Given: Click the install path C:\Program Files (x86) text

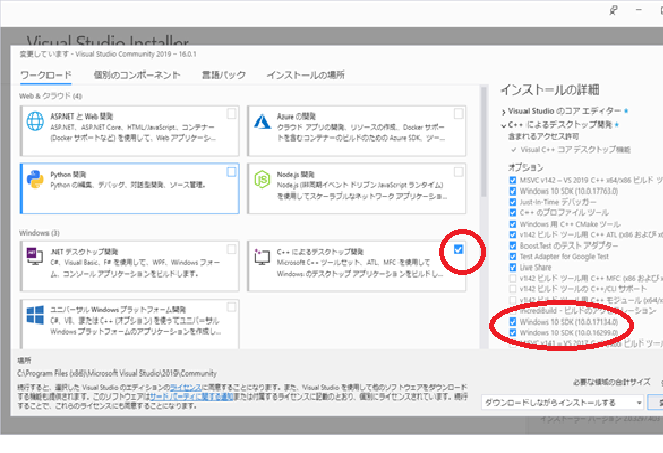Looking at the screenshot, I should click(x=117, y=373).
